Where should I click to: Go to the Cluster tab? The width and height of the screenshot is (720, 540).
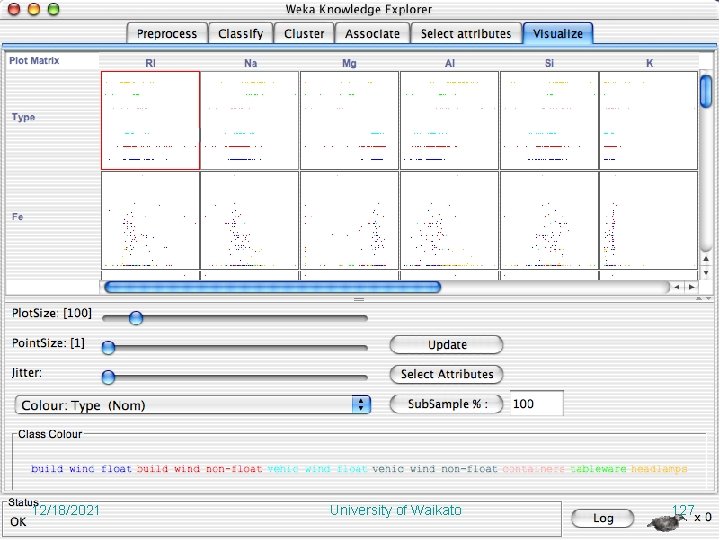point(304,34)
